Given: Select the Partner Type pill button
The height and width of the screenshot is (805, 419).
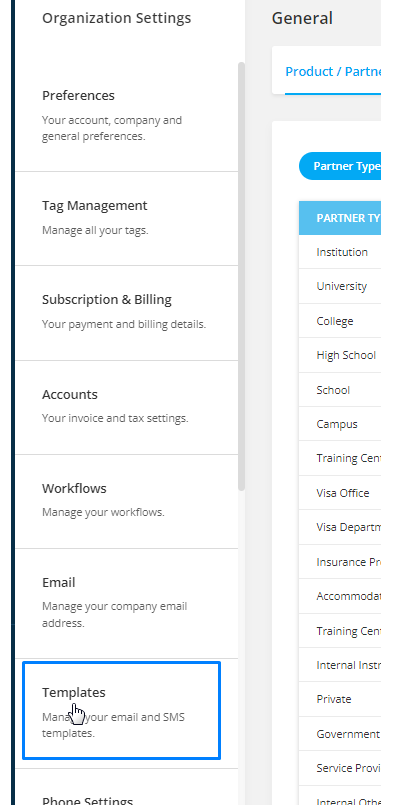Looking at the screenshot, I should coord(340,166).
